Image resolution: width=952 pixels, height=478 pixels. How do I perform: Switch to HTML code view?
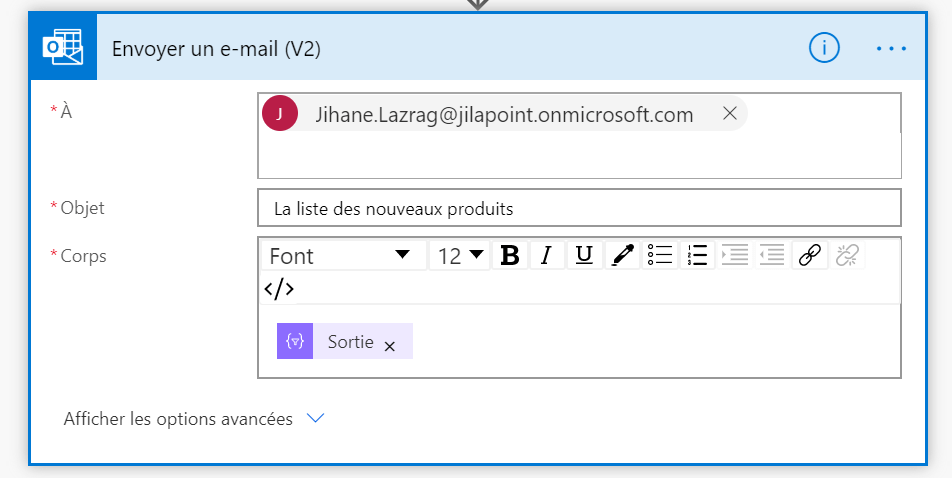tap(279, 289)
